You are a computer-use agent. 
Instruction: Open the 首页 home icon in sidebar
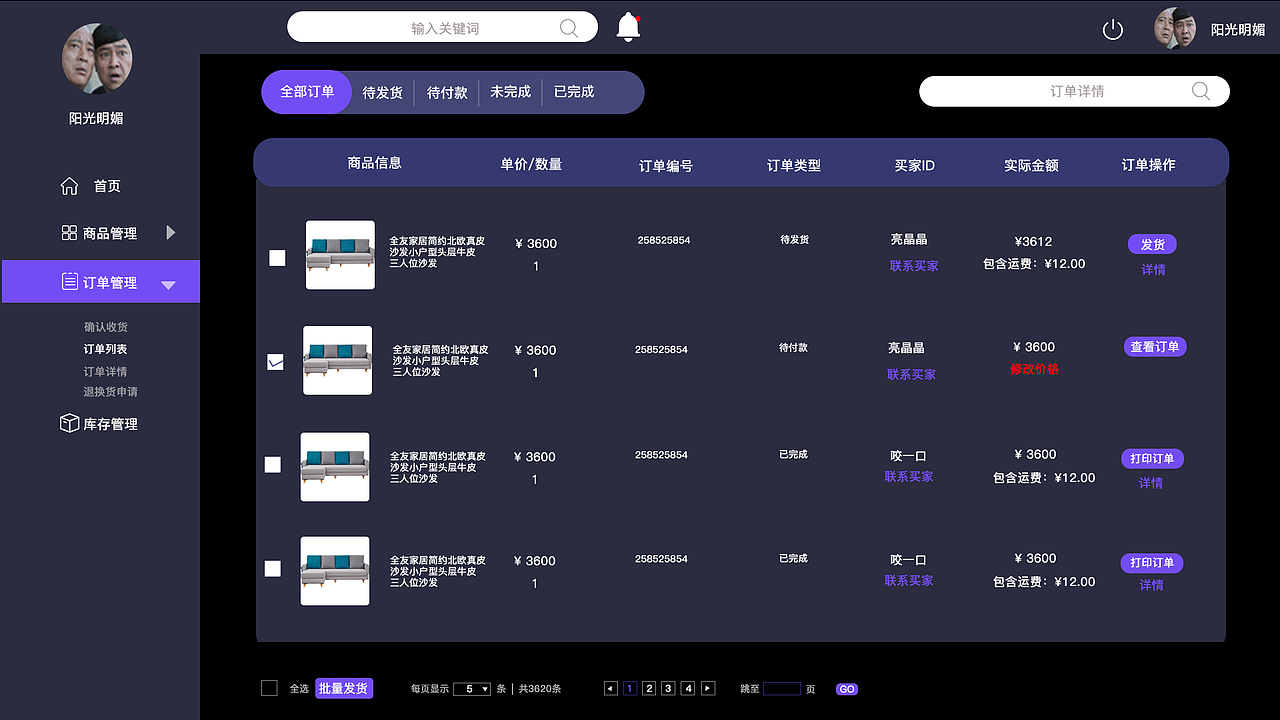(x=68, y=185)
